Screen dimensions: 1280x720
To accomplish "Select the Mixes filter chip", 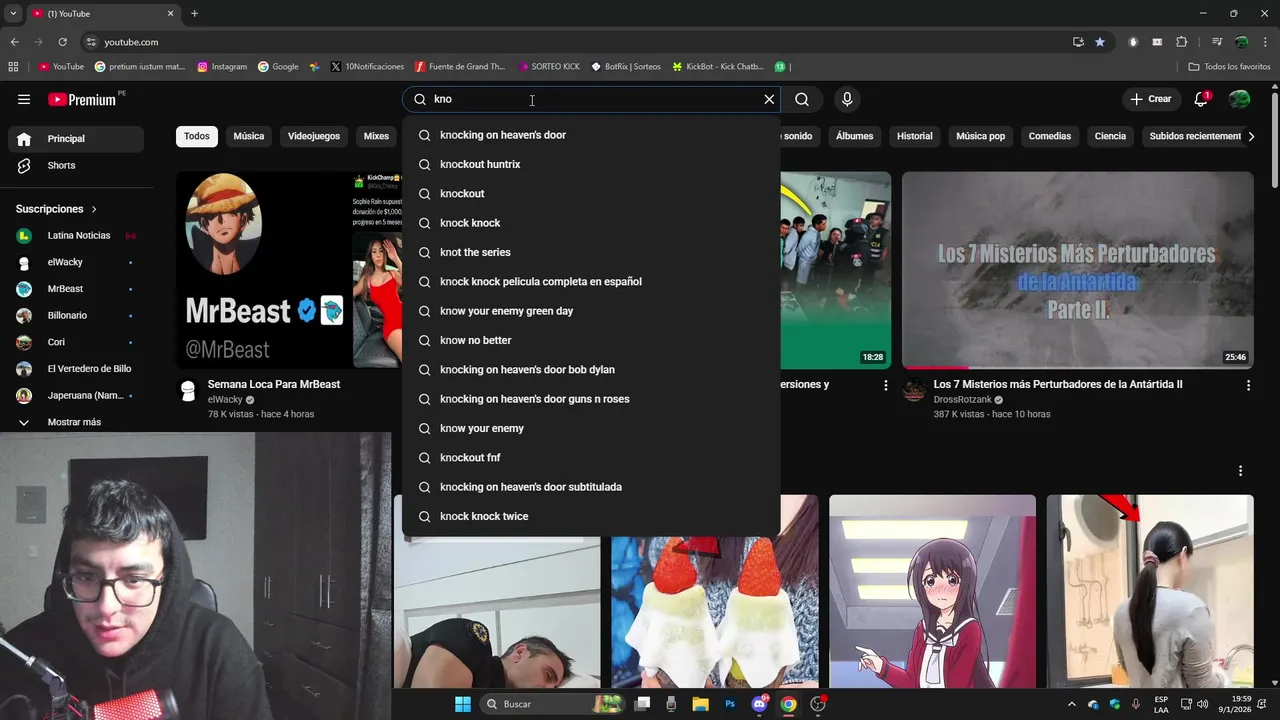I will coord(376,136).
